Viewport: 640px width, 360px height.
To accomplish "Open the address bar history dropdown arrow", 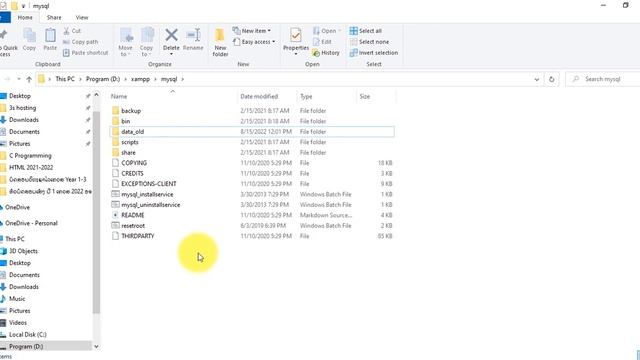I will pos(537,79).
